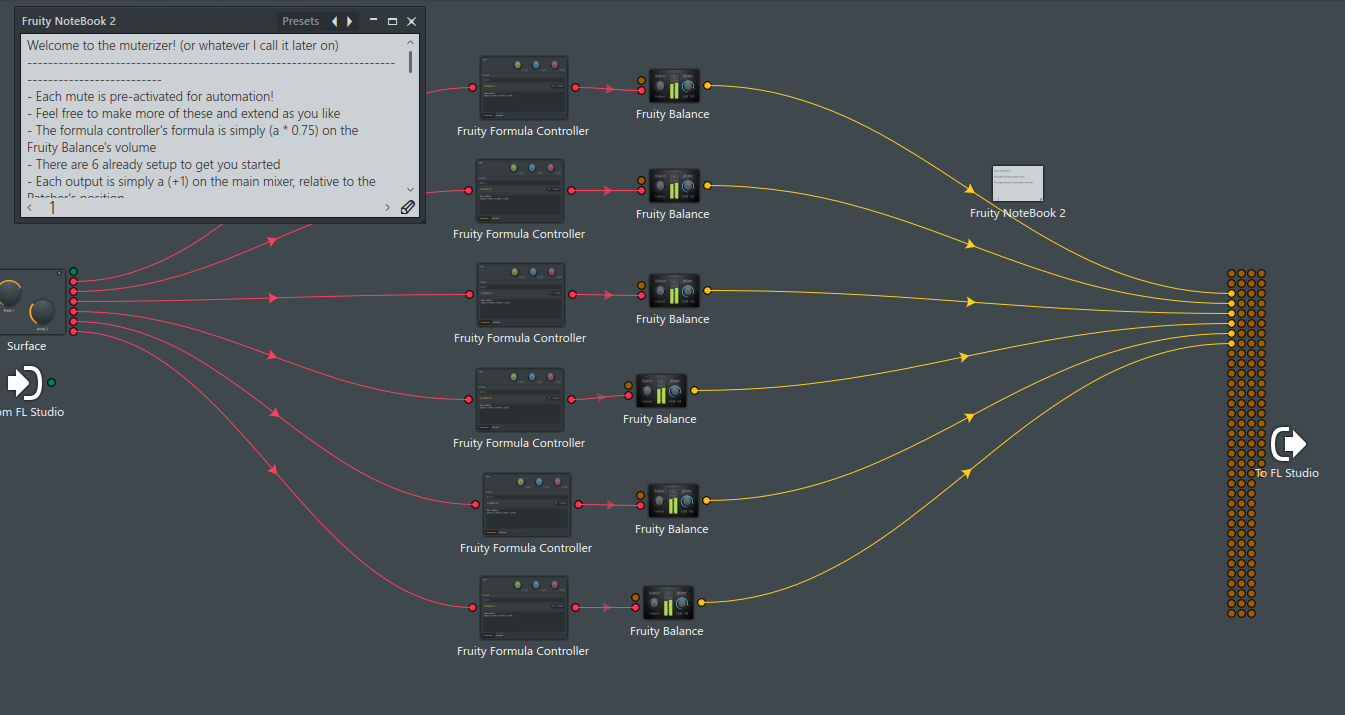
Task: Click the topmost Formula Controller red output port
Action: [575, 88]
